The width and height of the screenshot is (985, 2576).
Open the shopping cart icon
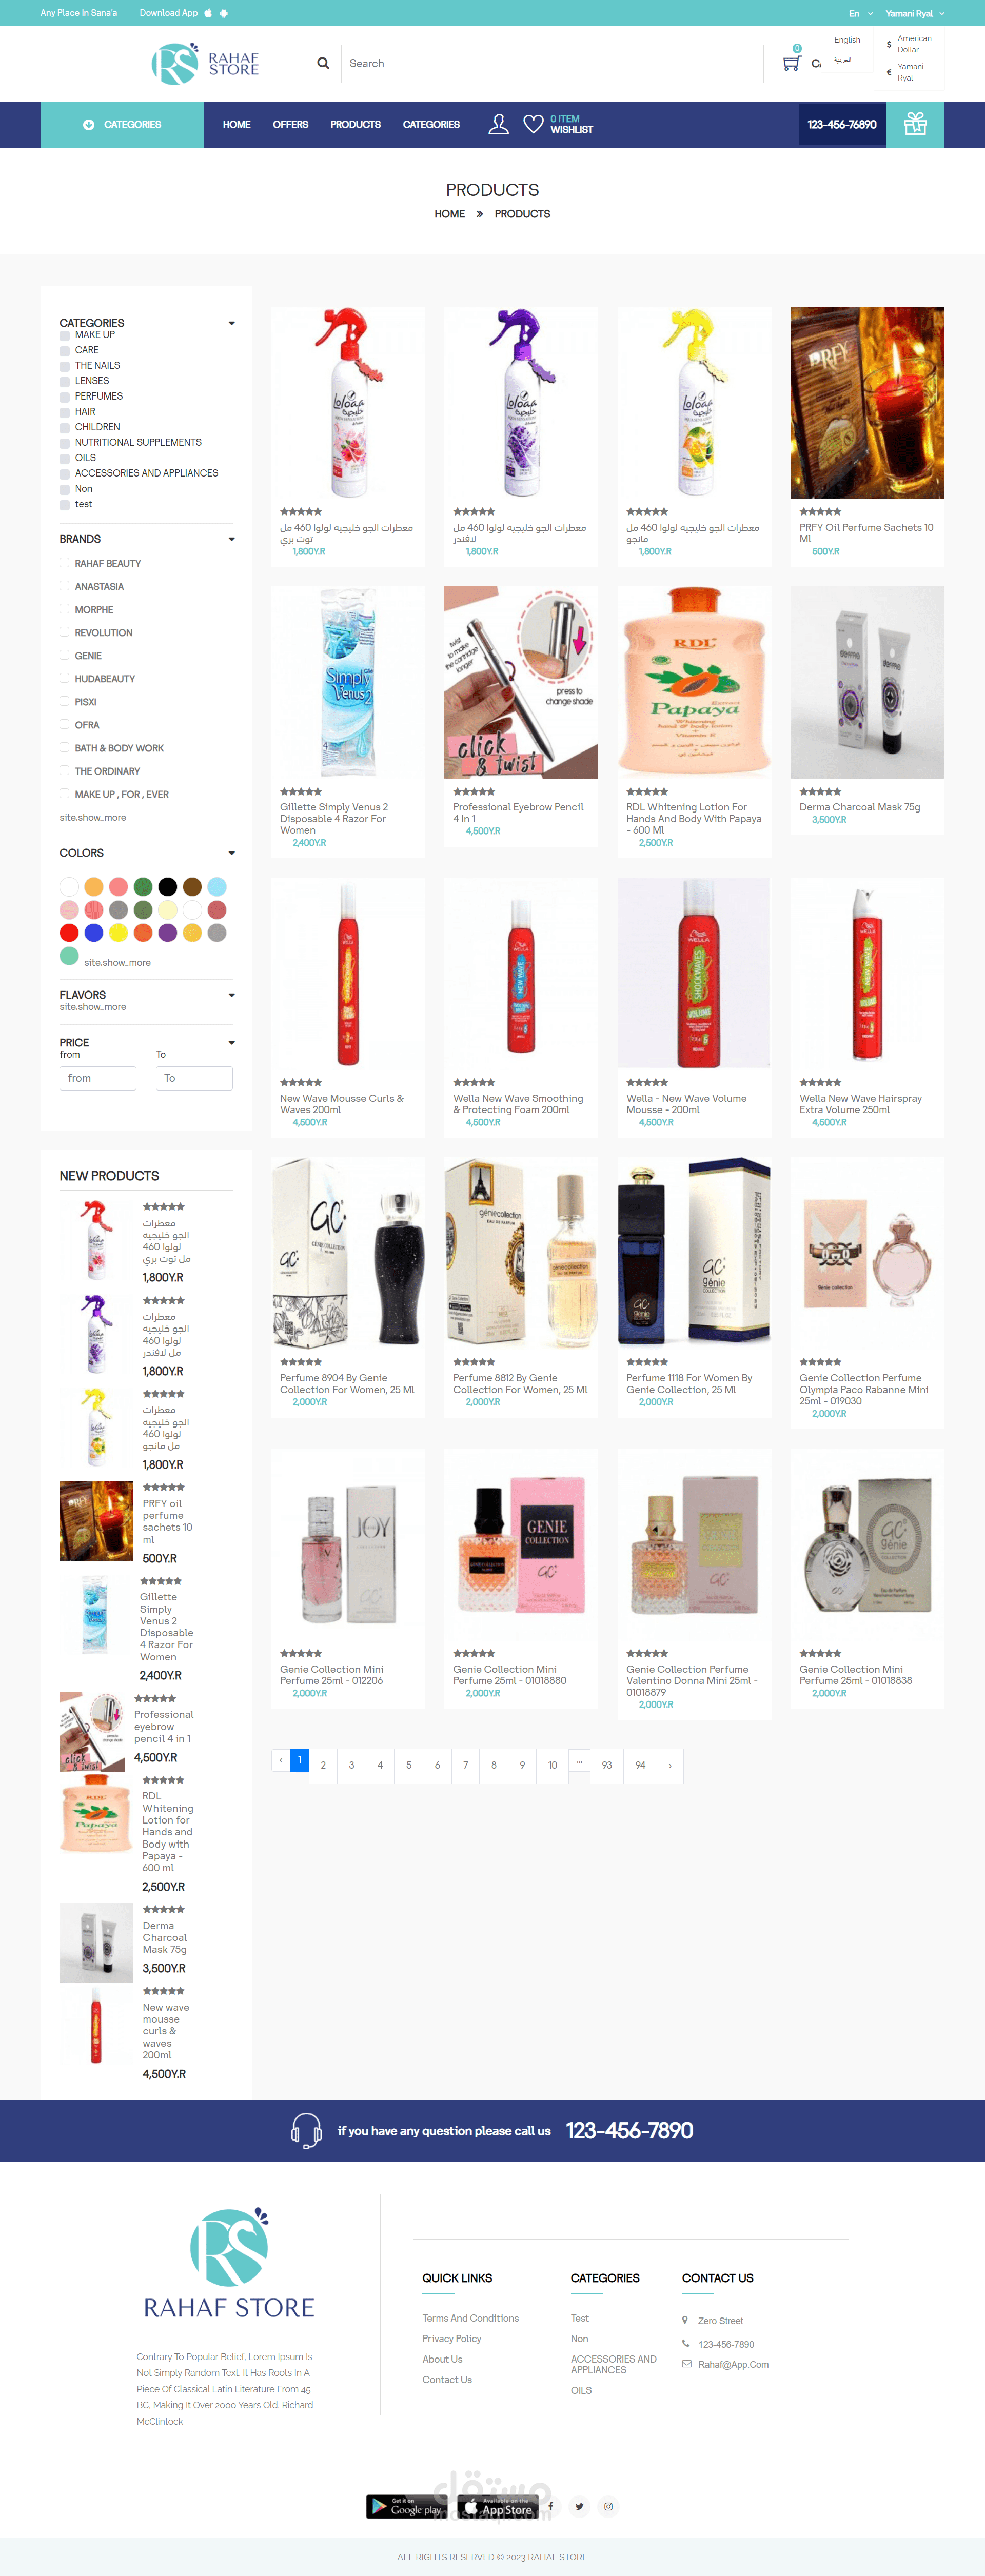791,63
